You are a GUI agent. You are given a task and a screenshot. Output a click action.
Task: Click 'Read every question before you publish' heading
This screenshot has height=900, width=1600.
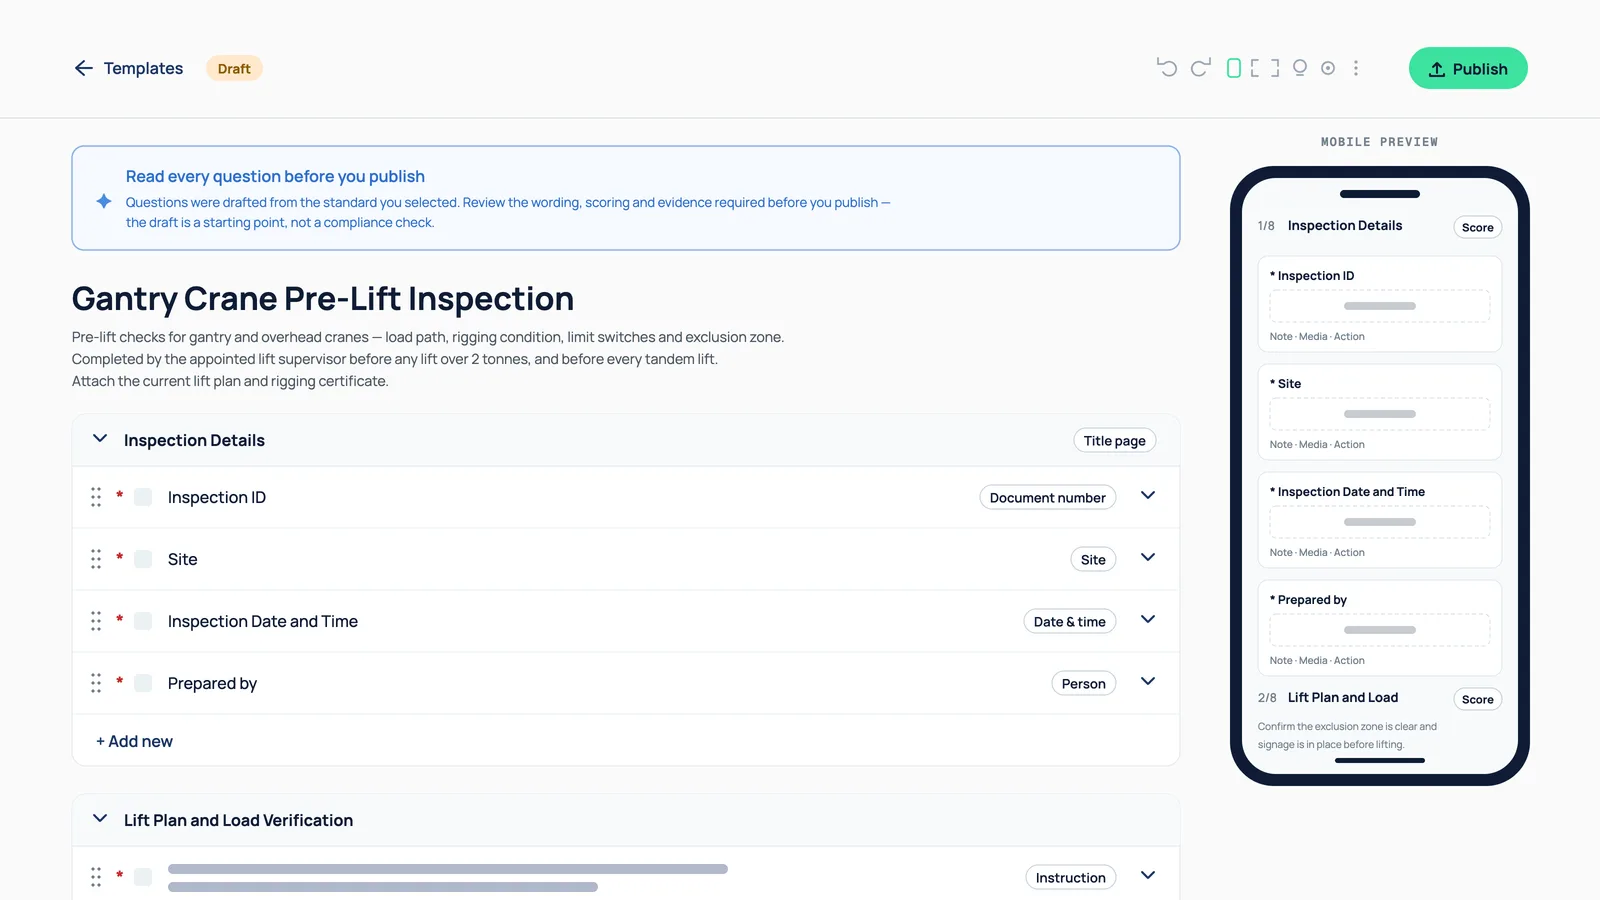pos(275,176)
